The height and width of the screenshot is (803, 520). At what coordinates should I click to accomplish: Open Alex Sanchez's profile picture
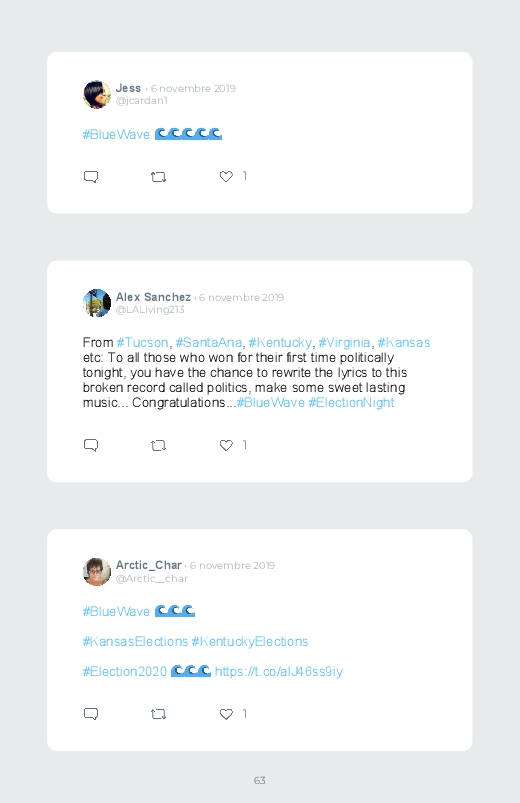(97, 303)
